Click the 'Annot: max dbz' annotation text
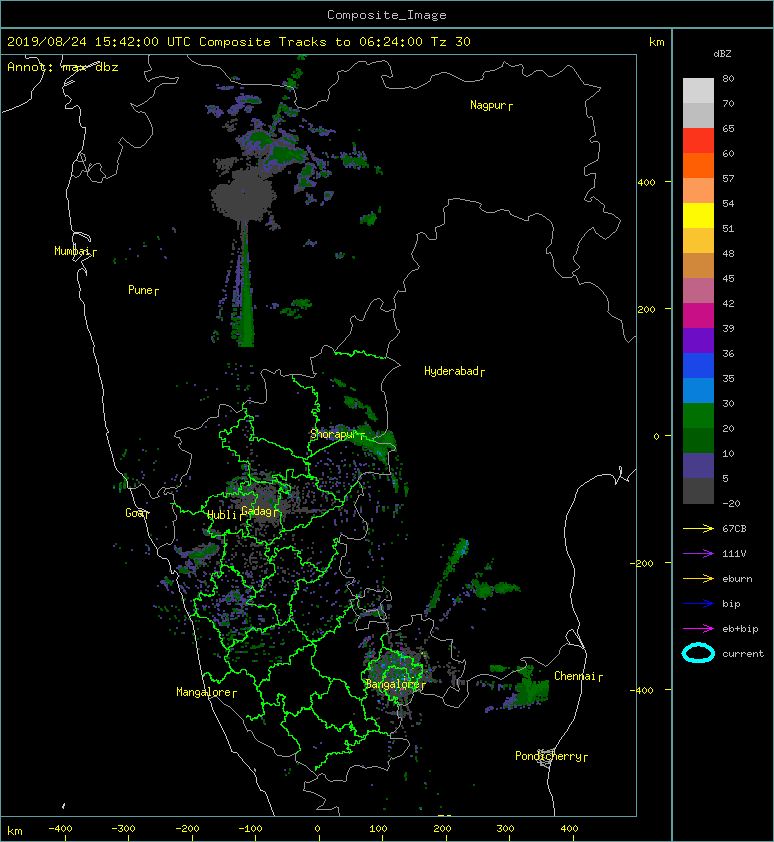Viewport: 774px width, 842px height. pyautogui.click(x=63, y=67)
